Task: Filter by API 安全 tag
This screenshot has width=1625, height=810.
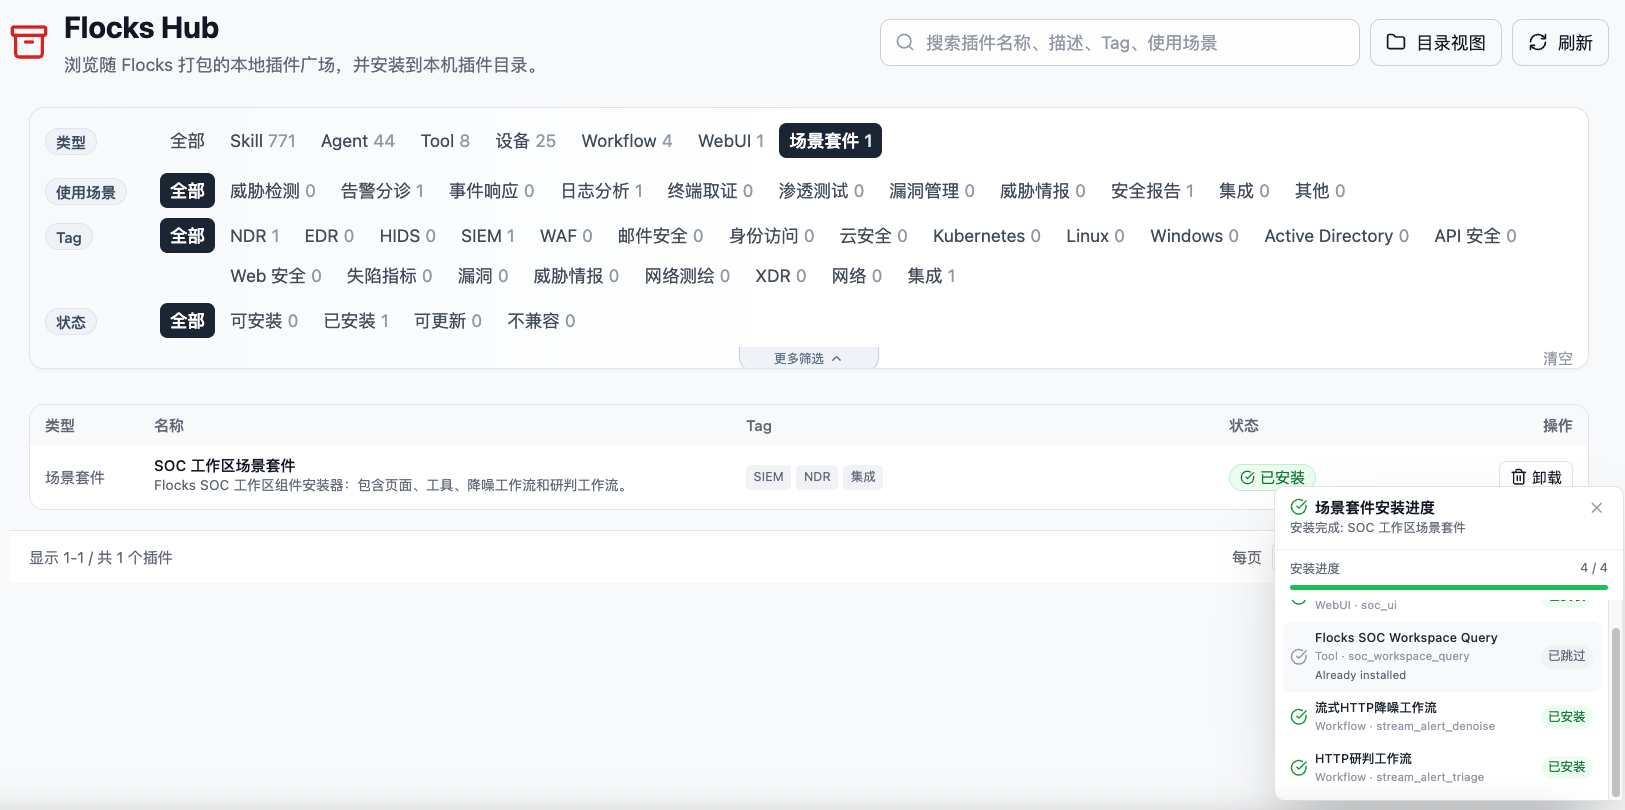Action: (x=1475, y=236)
